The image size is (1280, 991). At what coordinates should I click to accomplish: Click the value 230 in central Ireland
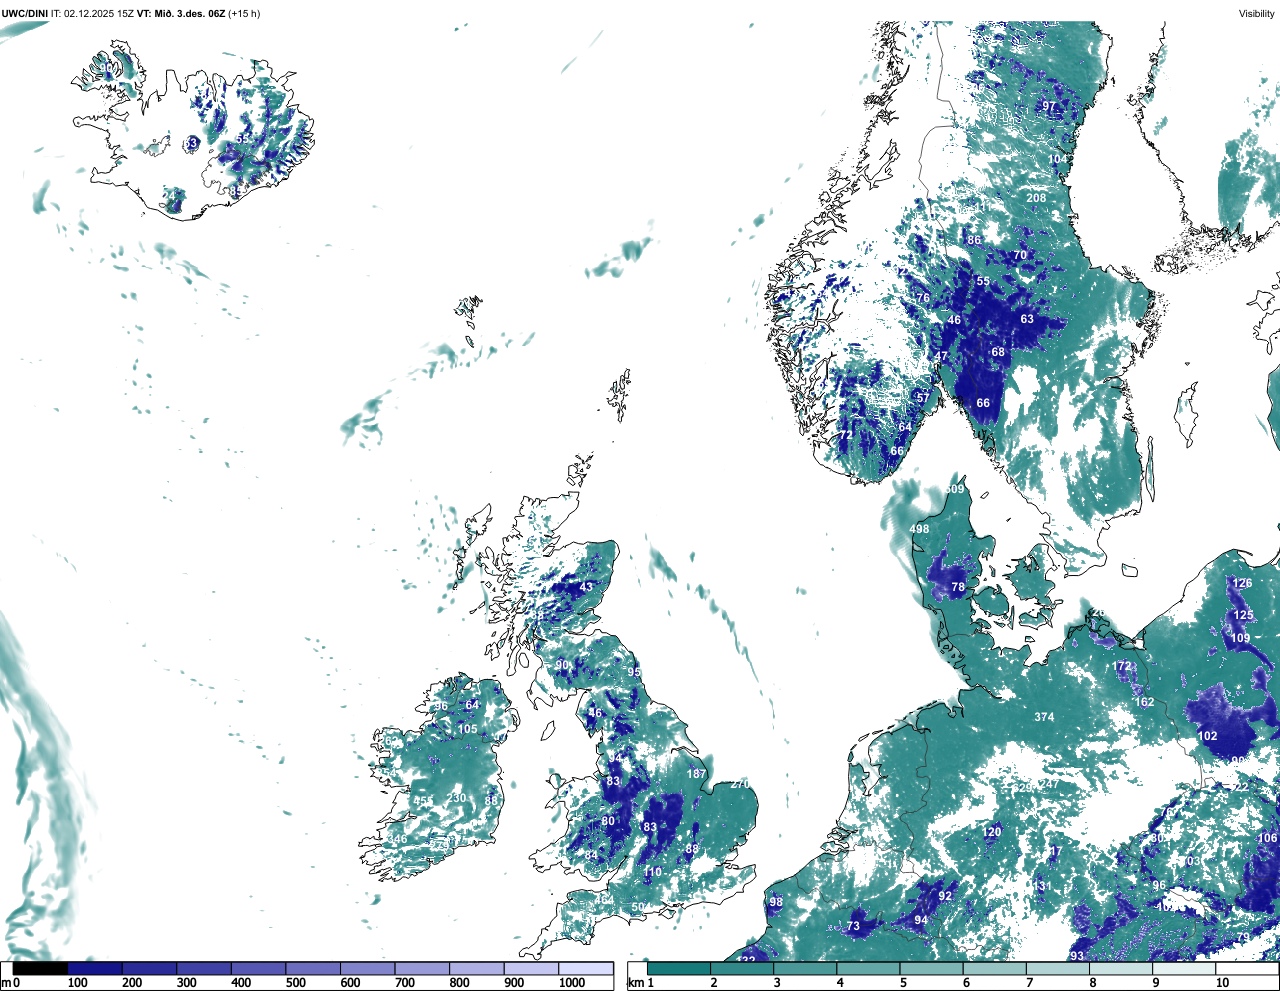[x=457, y=798]
